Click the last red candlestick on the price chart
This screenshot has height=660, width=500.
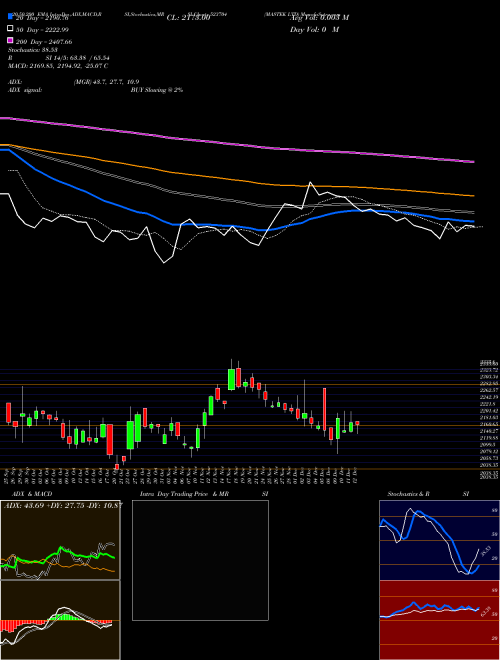[357, 423]
